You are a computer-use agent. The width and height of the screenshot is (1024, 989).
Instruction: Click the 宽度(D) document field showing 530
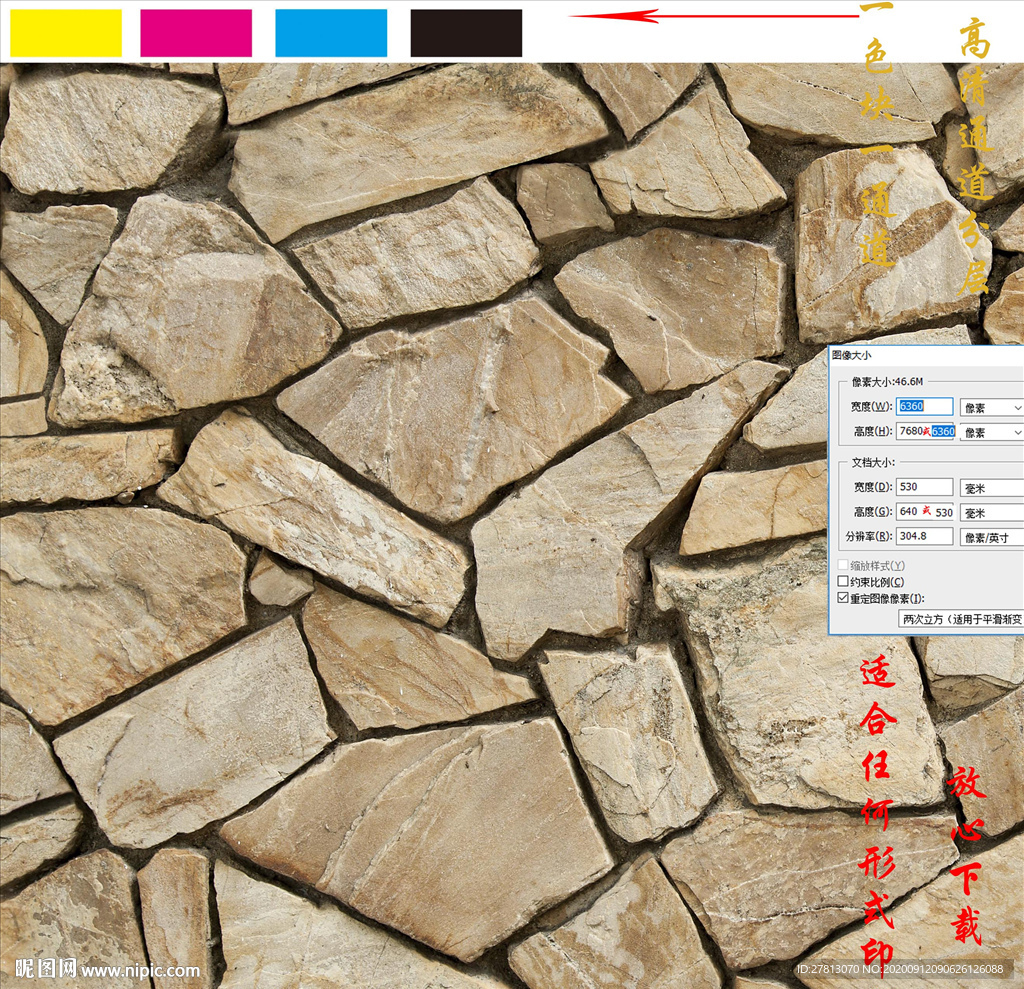click(924, 487)
